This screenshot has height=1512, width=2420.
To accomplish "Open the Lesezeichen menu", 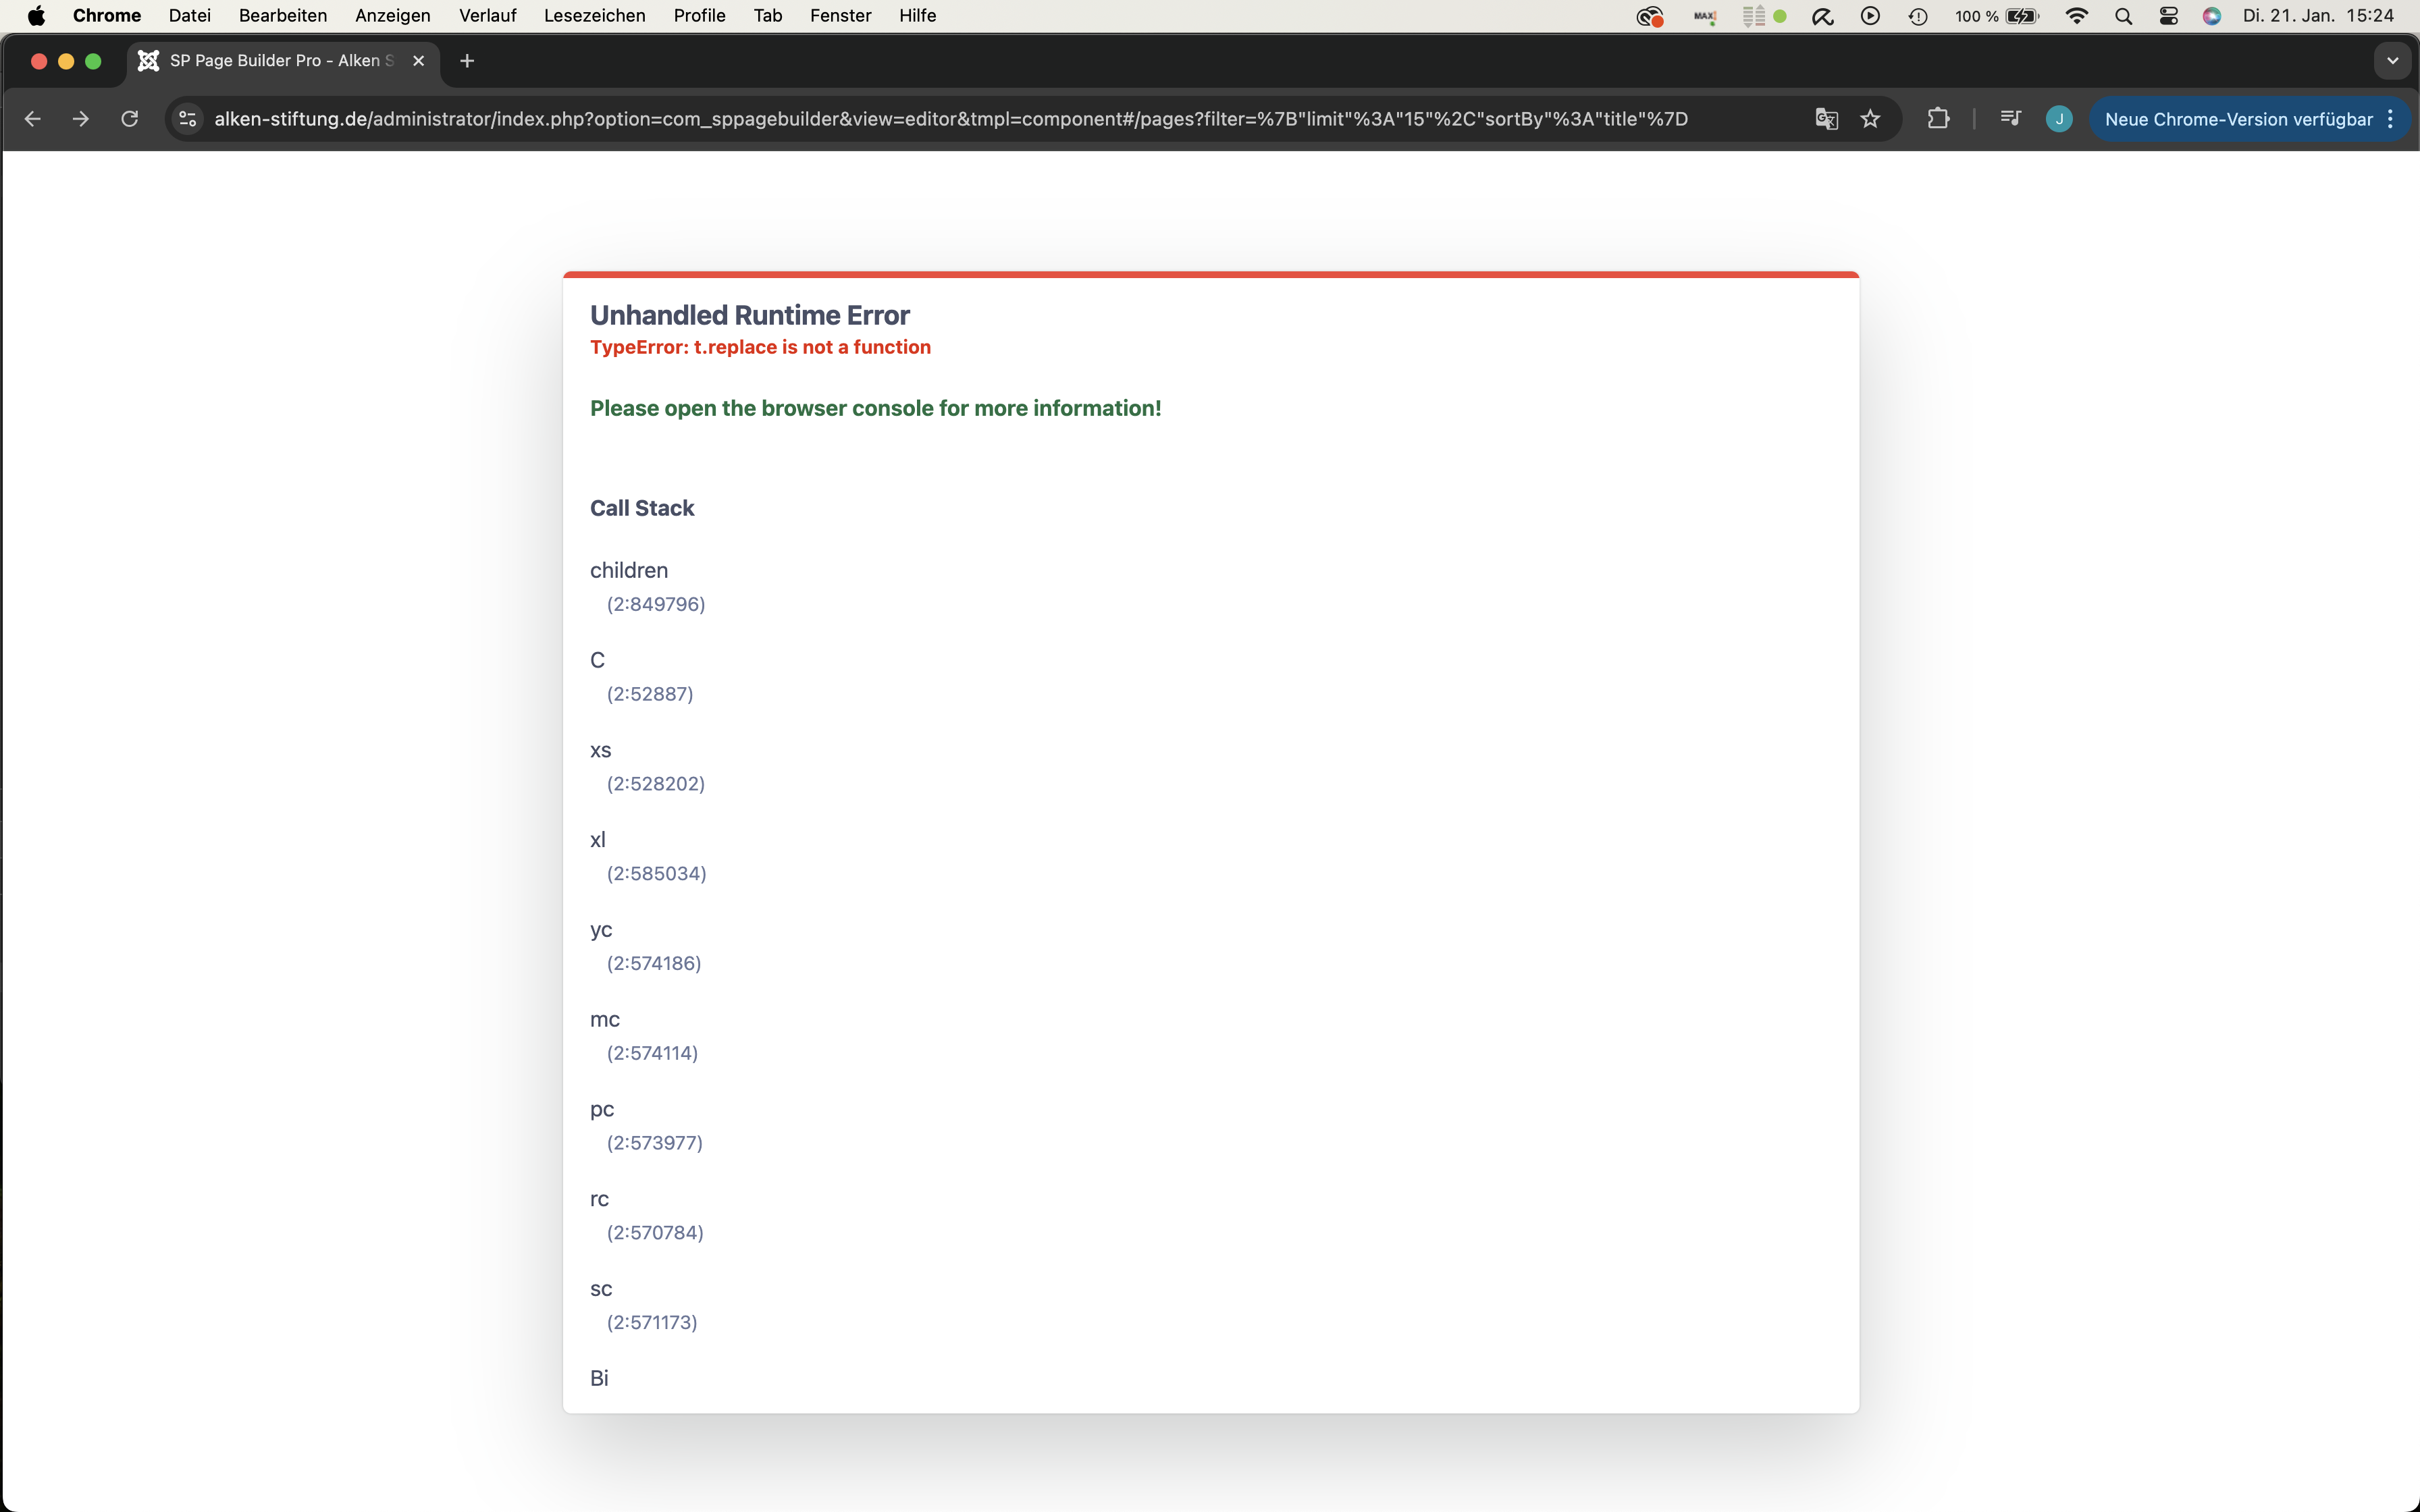I will pyautogui.click(x=594, y=15).
